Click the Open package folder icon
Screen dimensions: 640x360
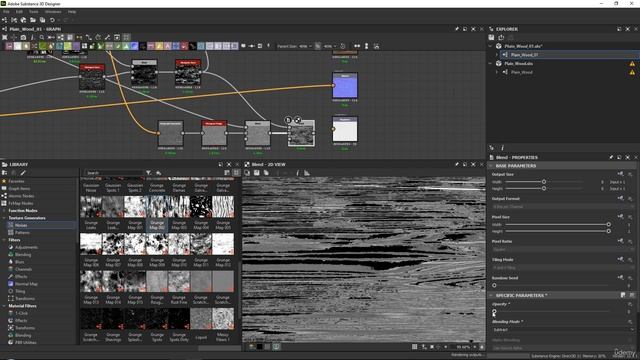(33, 20)
